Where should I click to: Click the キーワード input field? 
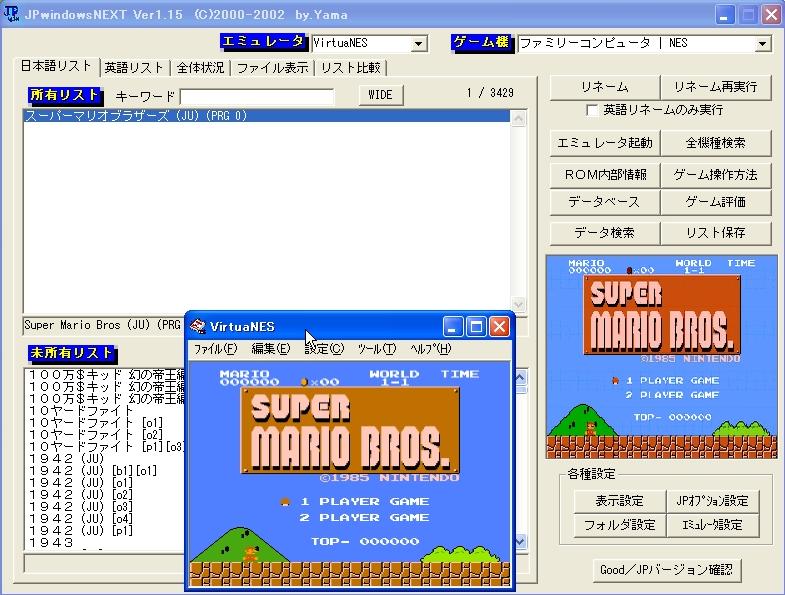pyautogui.click(x=257, y=96)
